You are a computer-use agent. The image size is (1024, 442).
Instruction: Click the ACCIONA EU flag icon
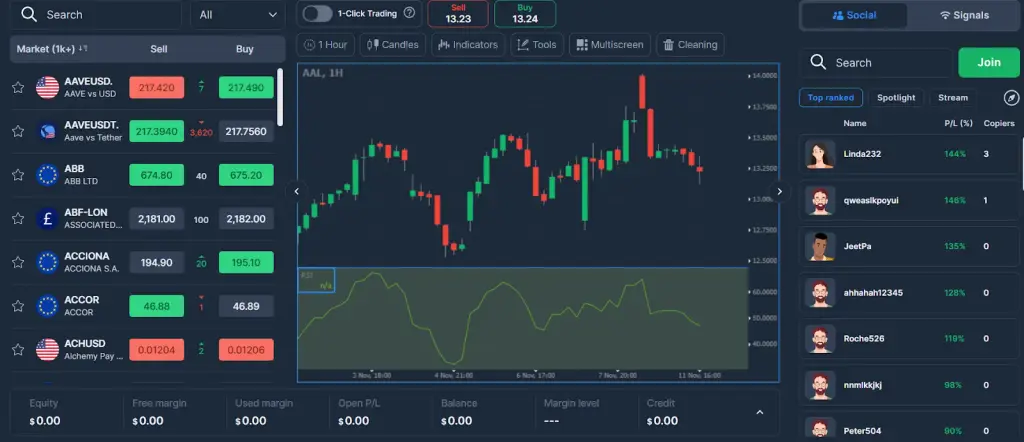[x=47, y=262]
